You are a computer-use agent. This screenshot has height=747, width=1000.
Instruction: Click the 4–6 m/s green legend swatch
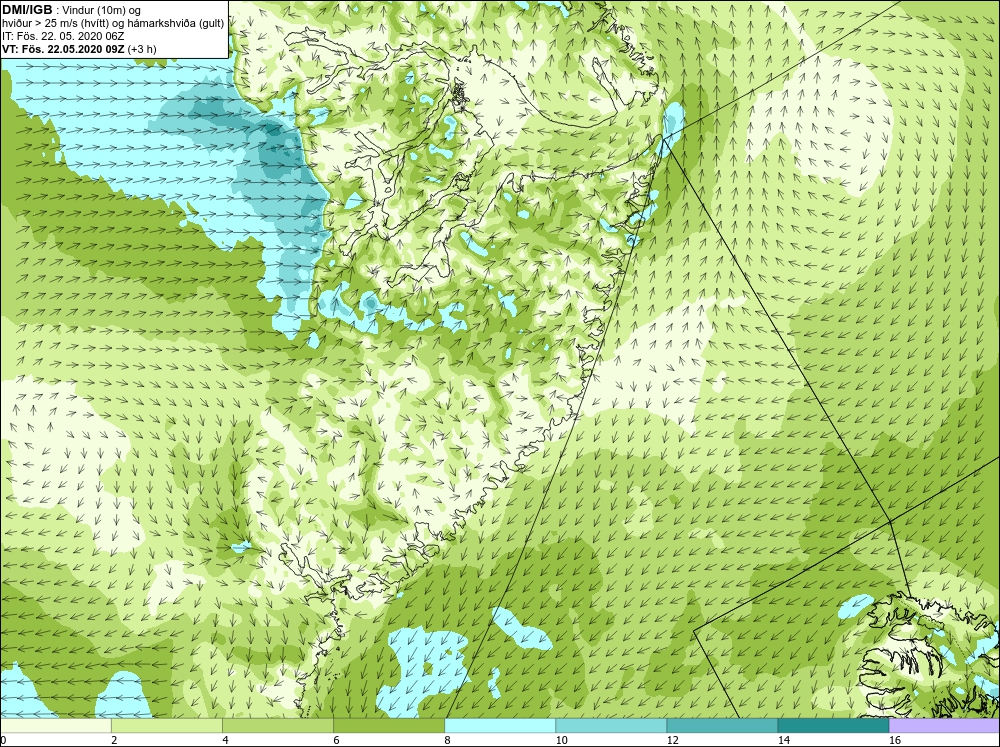278,725
